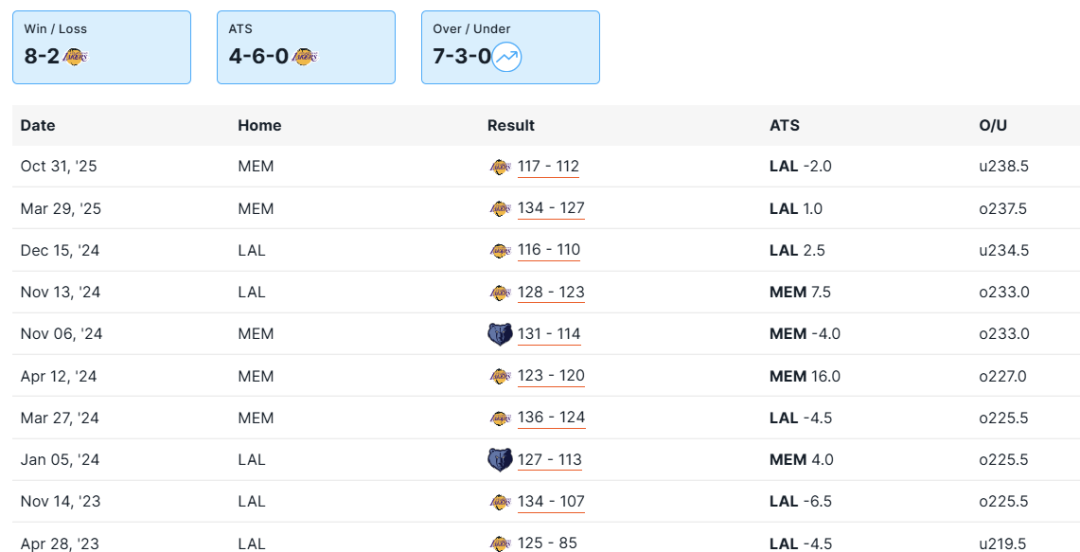Click Lakers logo in Oct 31, '25 row

click(x=500, y=167)
